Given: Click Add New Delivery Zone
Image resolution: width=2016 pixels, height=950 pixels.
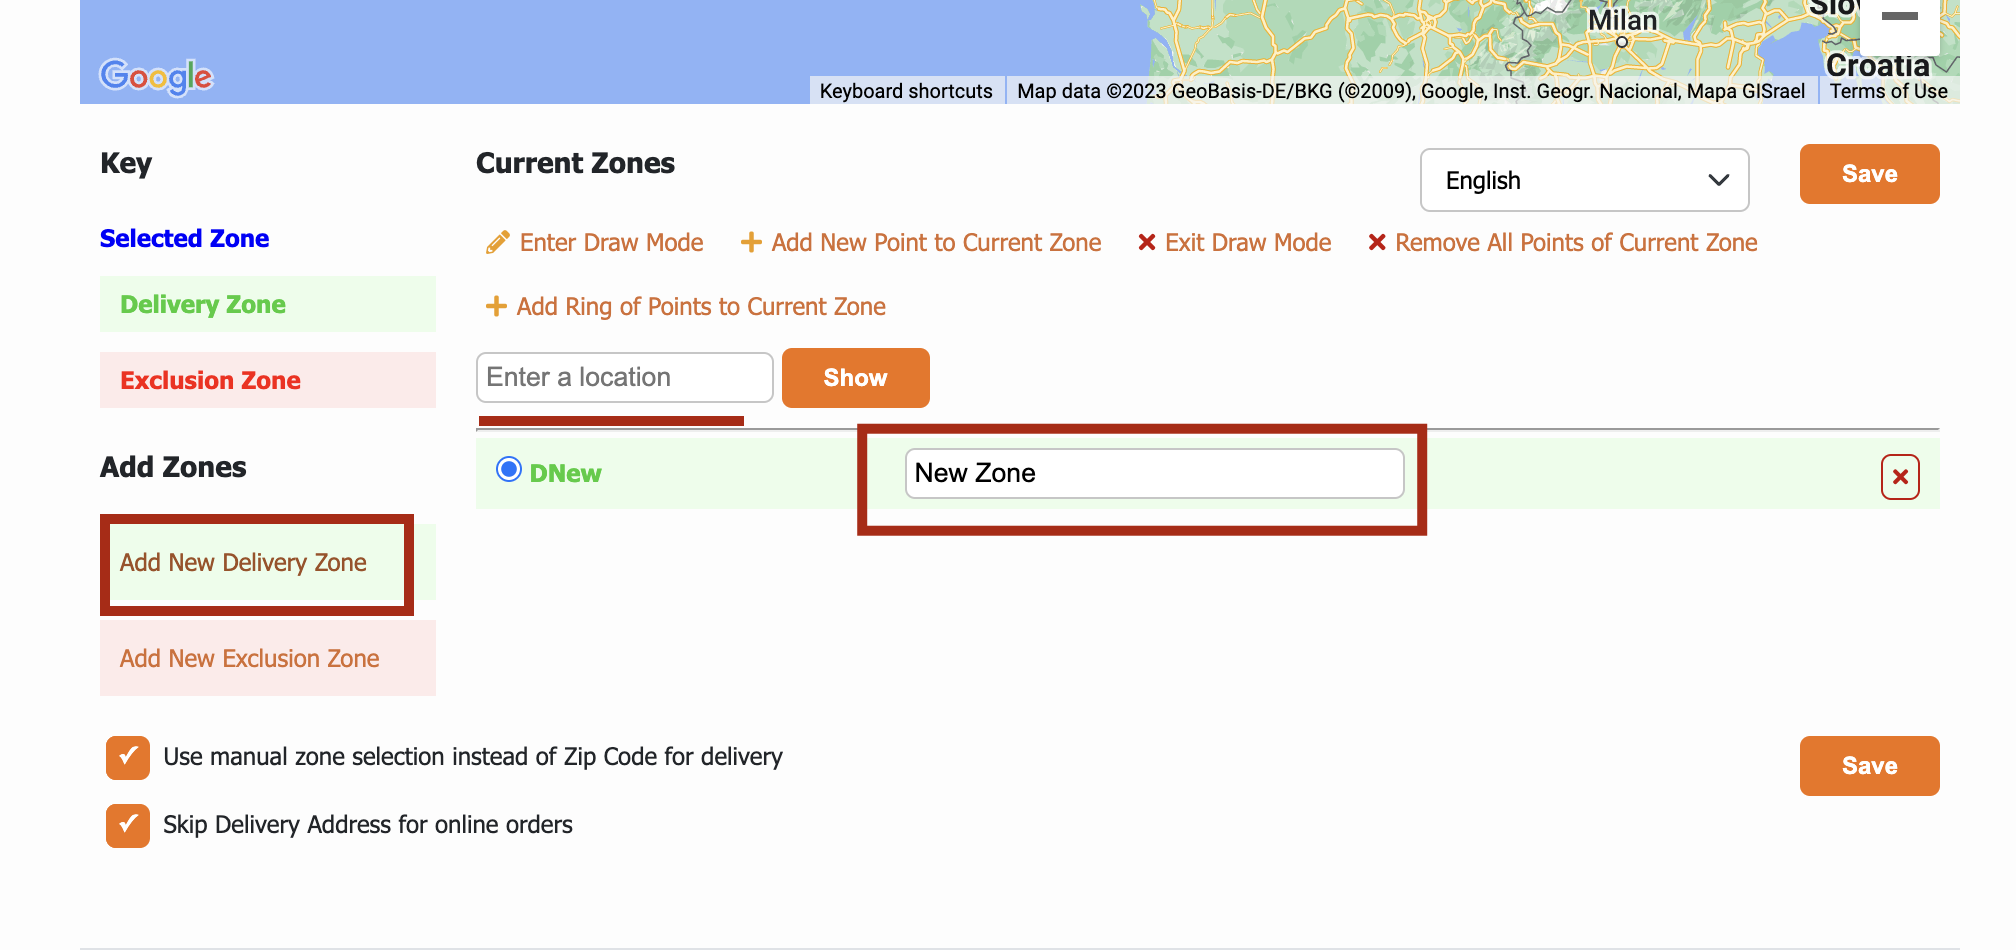Looking at the screenshot, I should [243, 563].
